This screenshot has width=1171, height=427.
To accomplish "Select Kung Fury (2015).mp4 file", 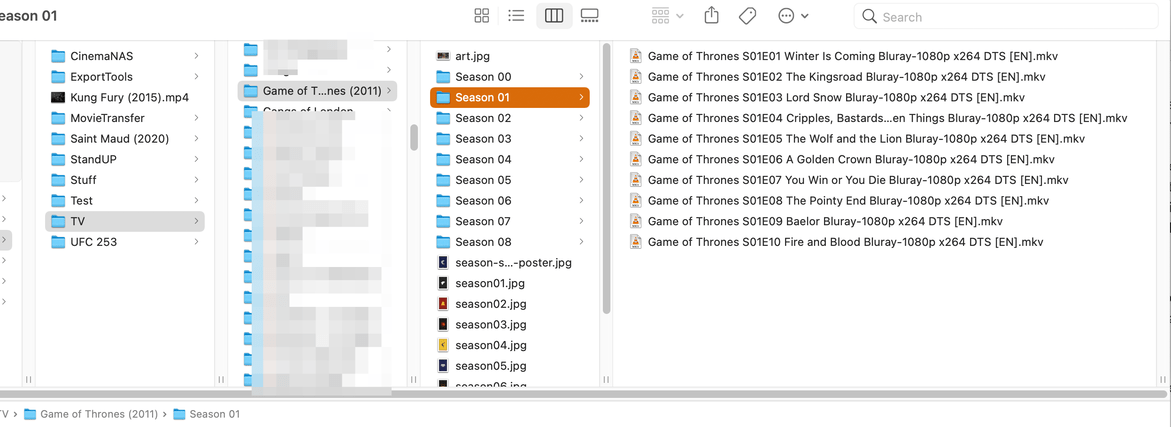I will 125,97.
